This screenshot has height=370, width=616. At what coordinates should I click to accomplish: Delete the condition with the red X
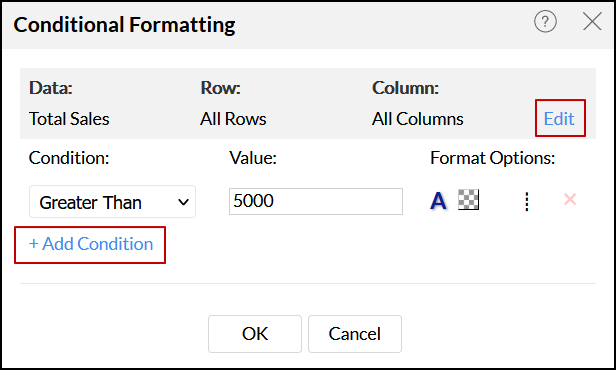570,200
